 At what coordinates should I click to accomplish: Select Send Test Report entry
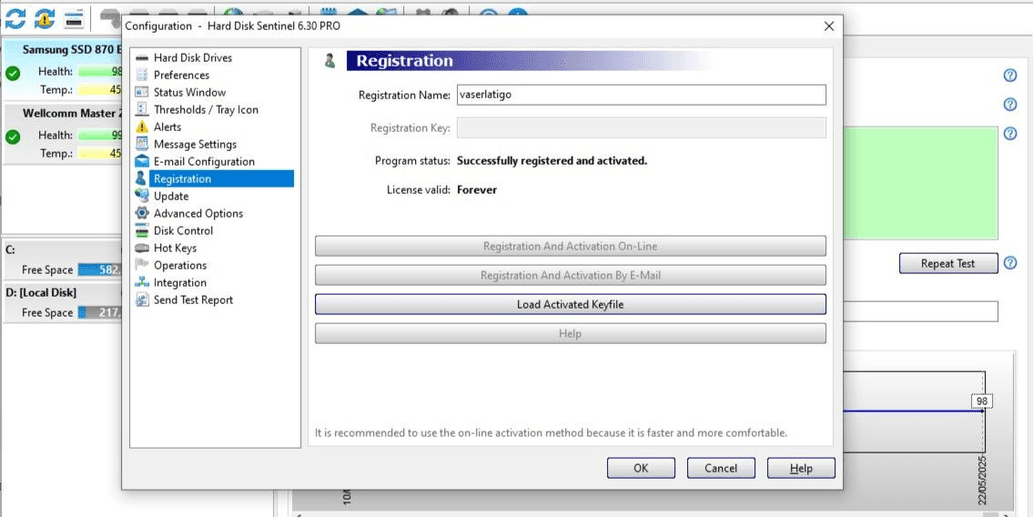click(193, 300)
